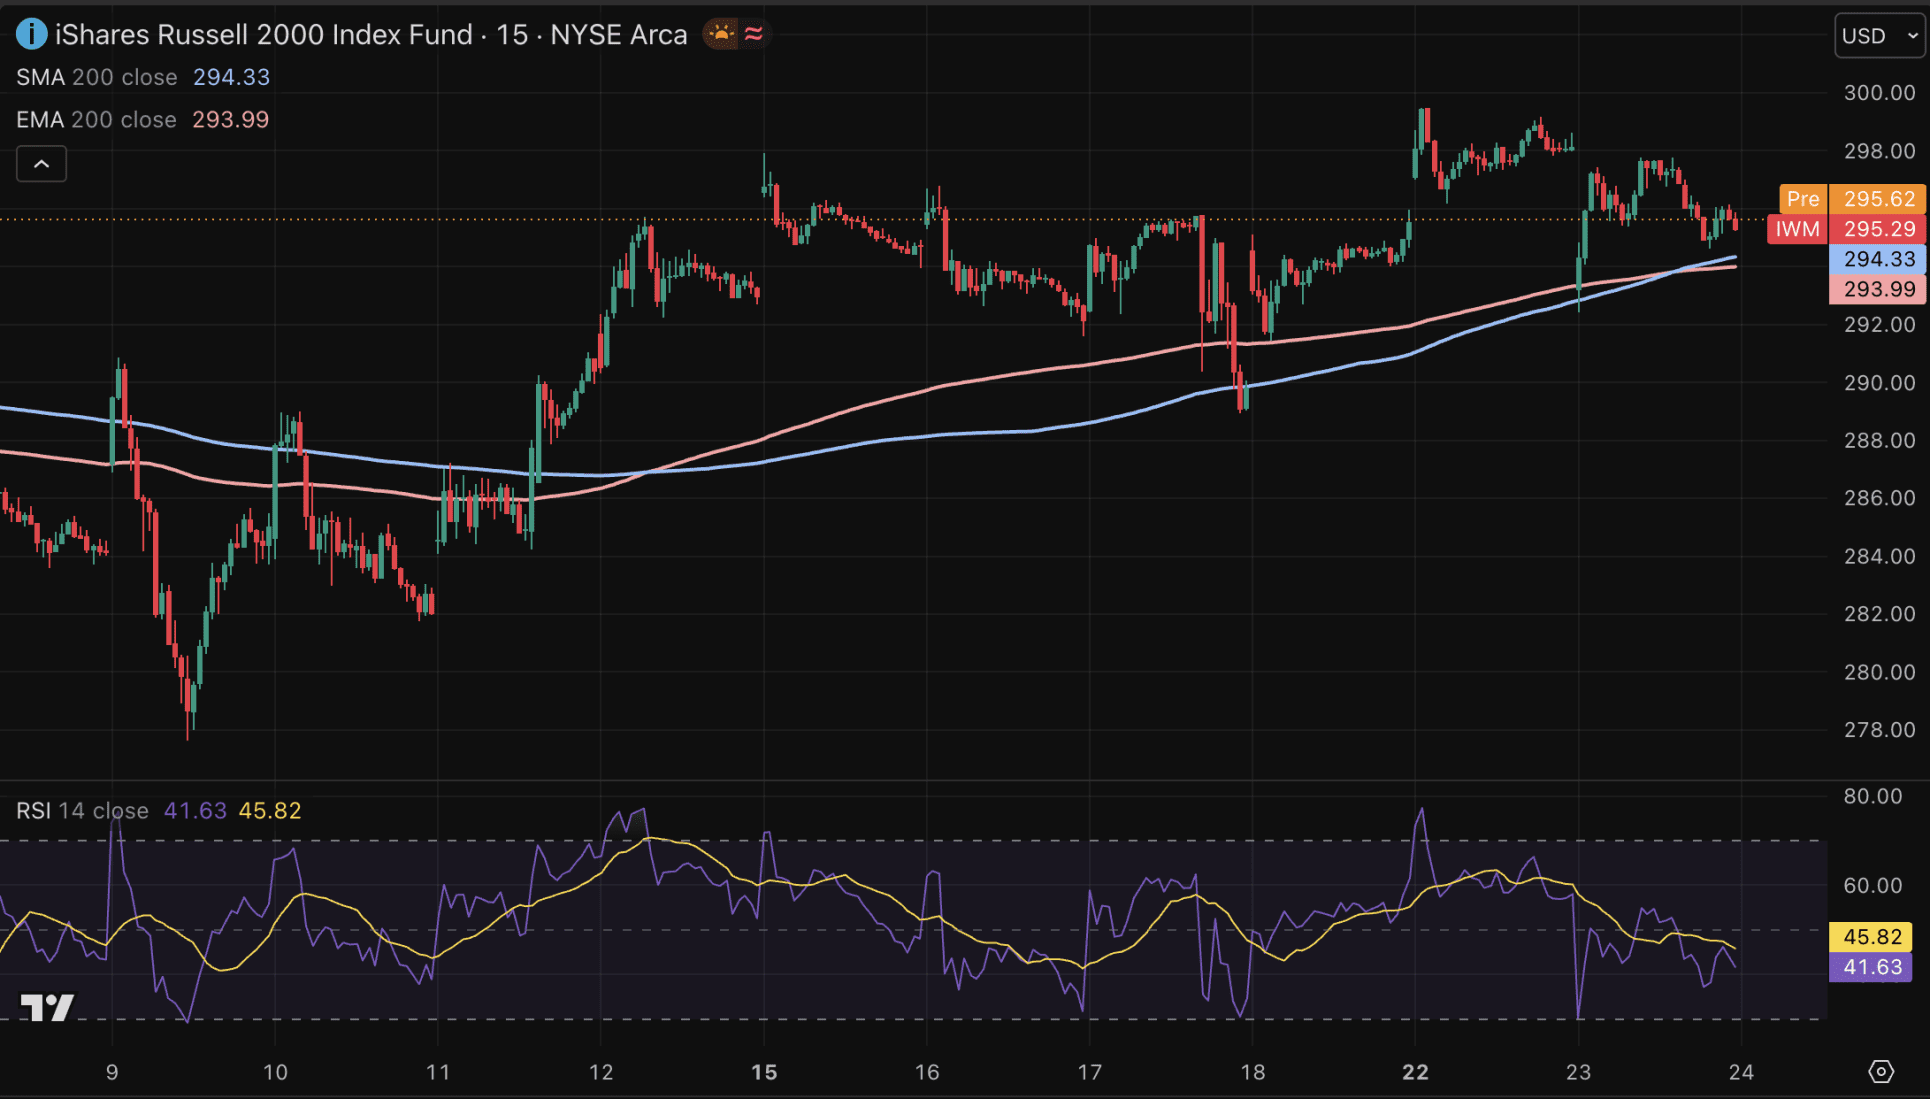Click date 24 on the time axis

pos(1741,1072)
